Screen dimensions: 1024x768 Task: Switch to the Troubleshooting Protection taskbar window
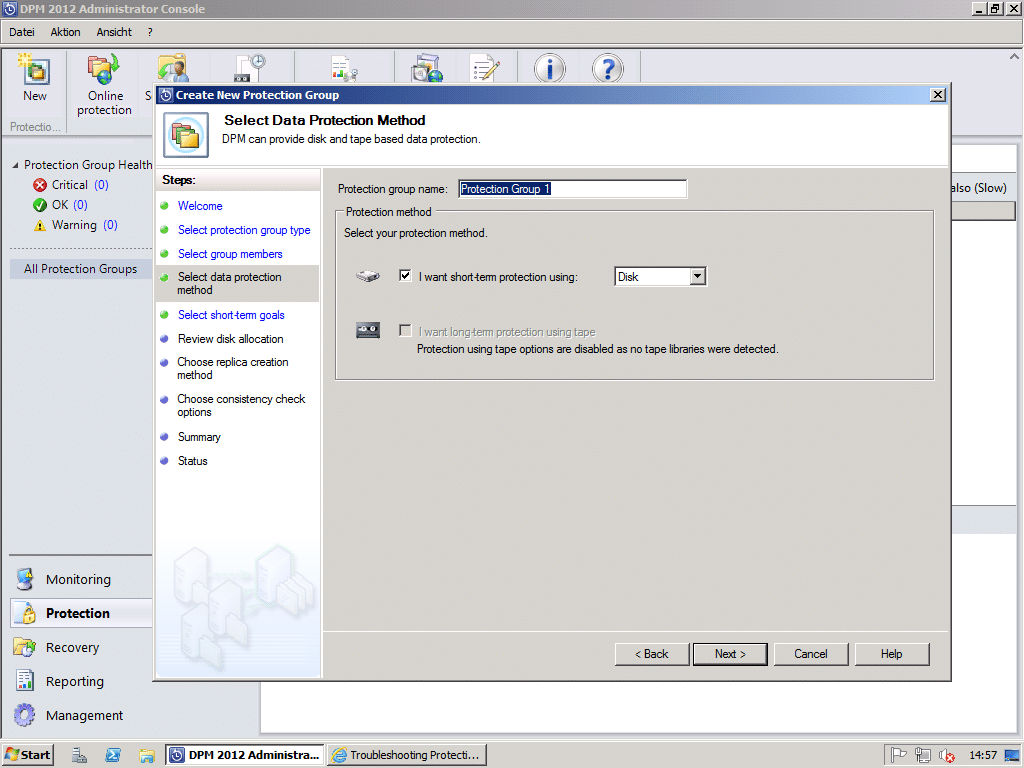pyautogui.click(x=407, y=755)
